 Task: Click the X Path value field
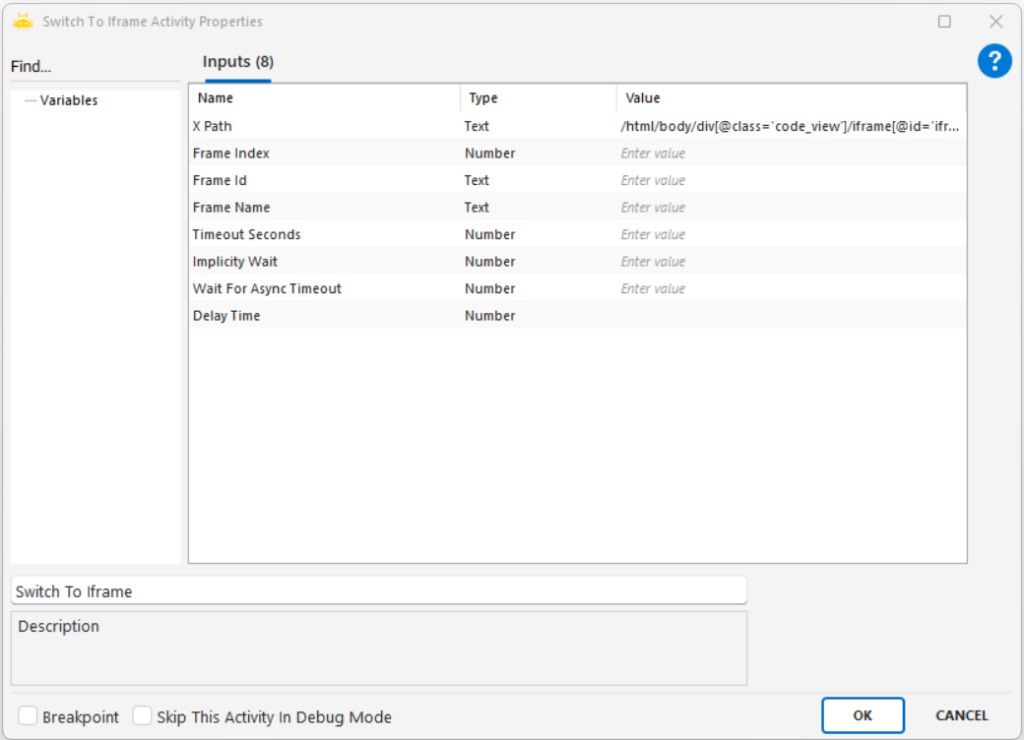[790, 127]
